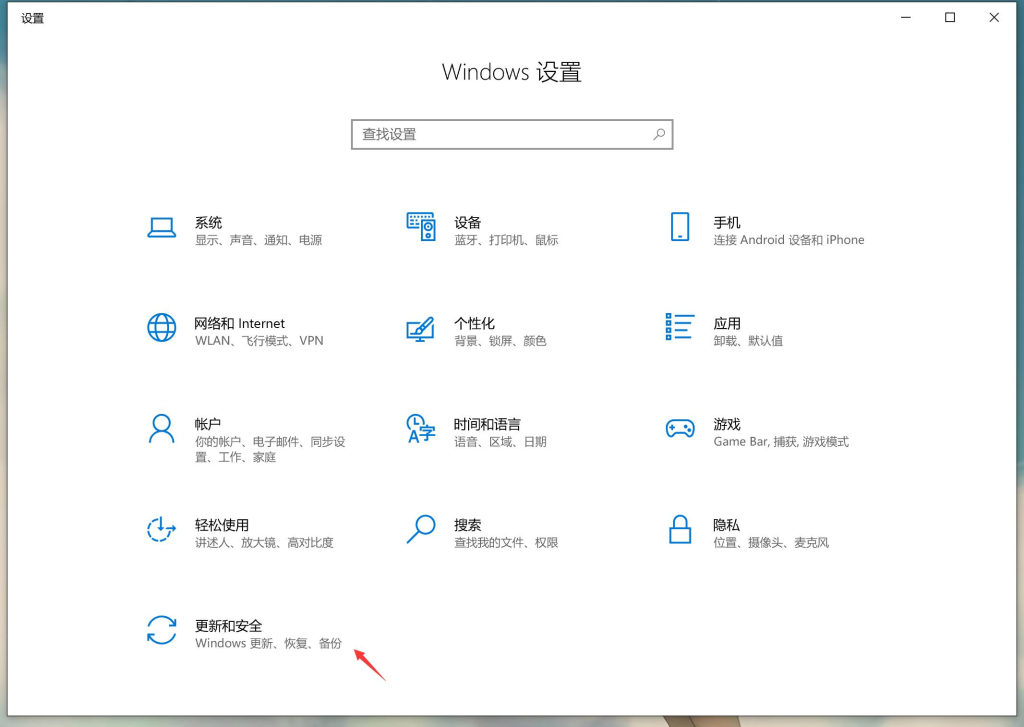
Task: Open the 更新和安全 sync arrows icon
Action: [161, 630]
